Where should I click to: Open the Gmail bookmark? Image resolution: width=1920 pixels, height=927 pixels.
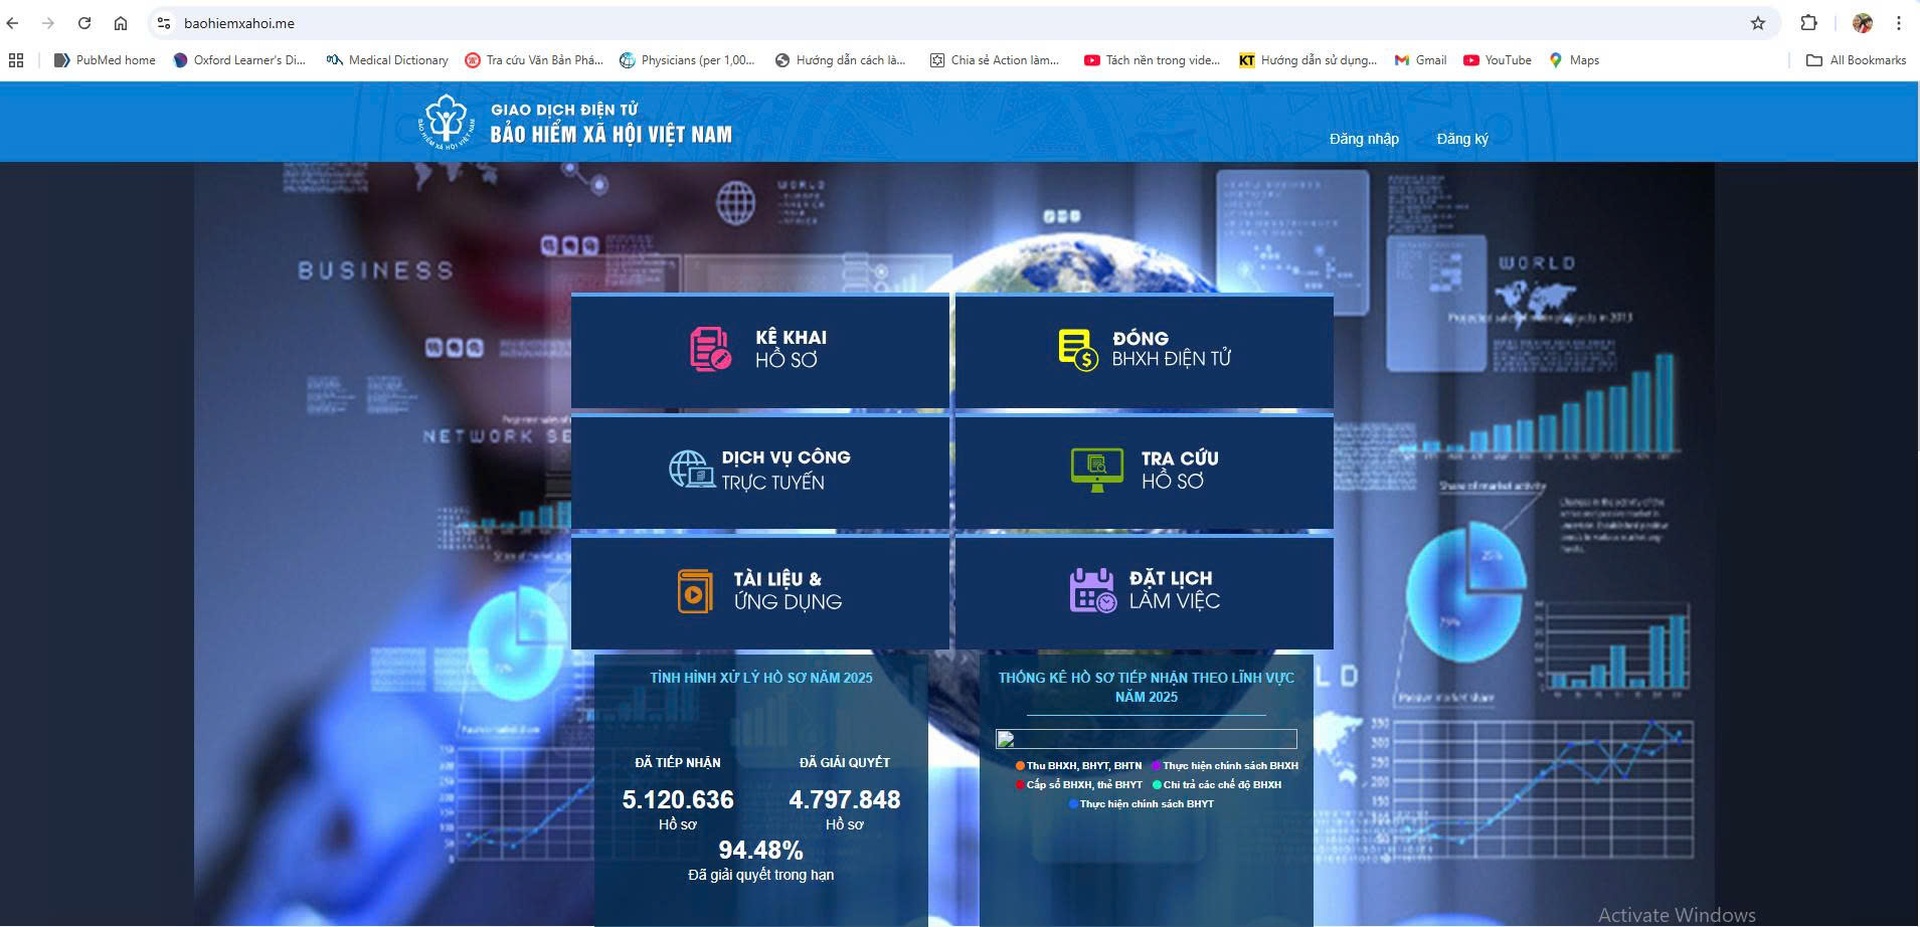1421,60
